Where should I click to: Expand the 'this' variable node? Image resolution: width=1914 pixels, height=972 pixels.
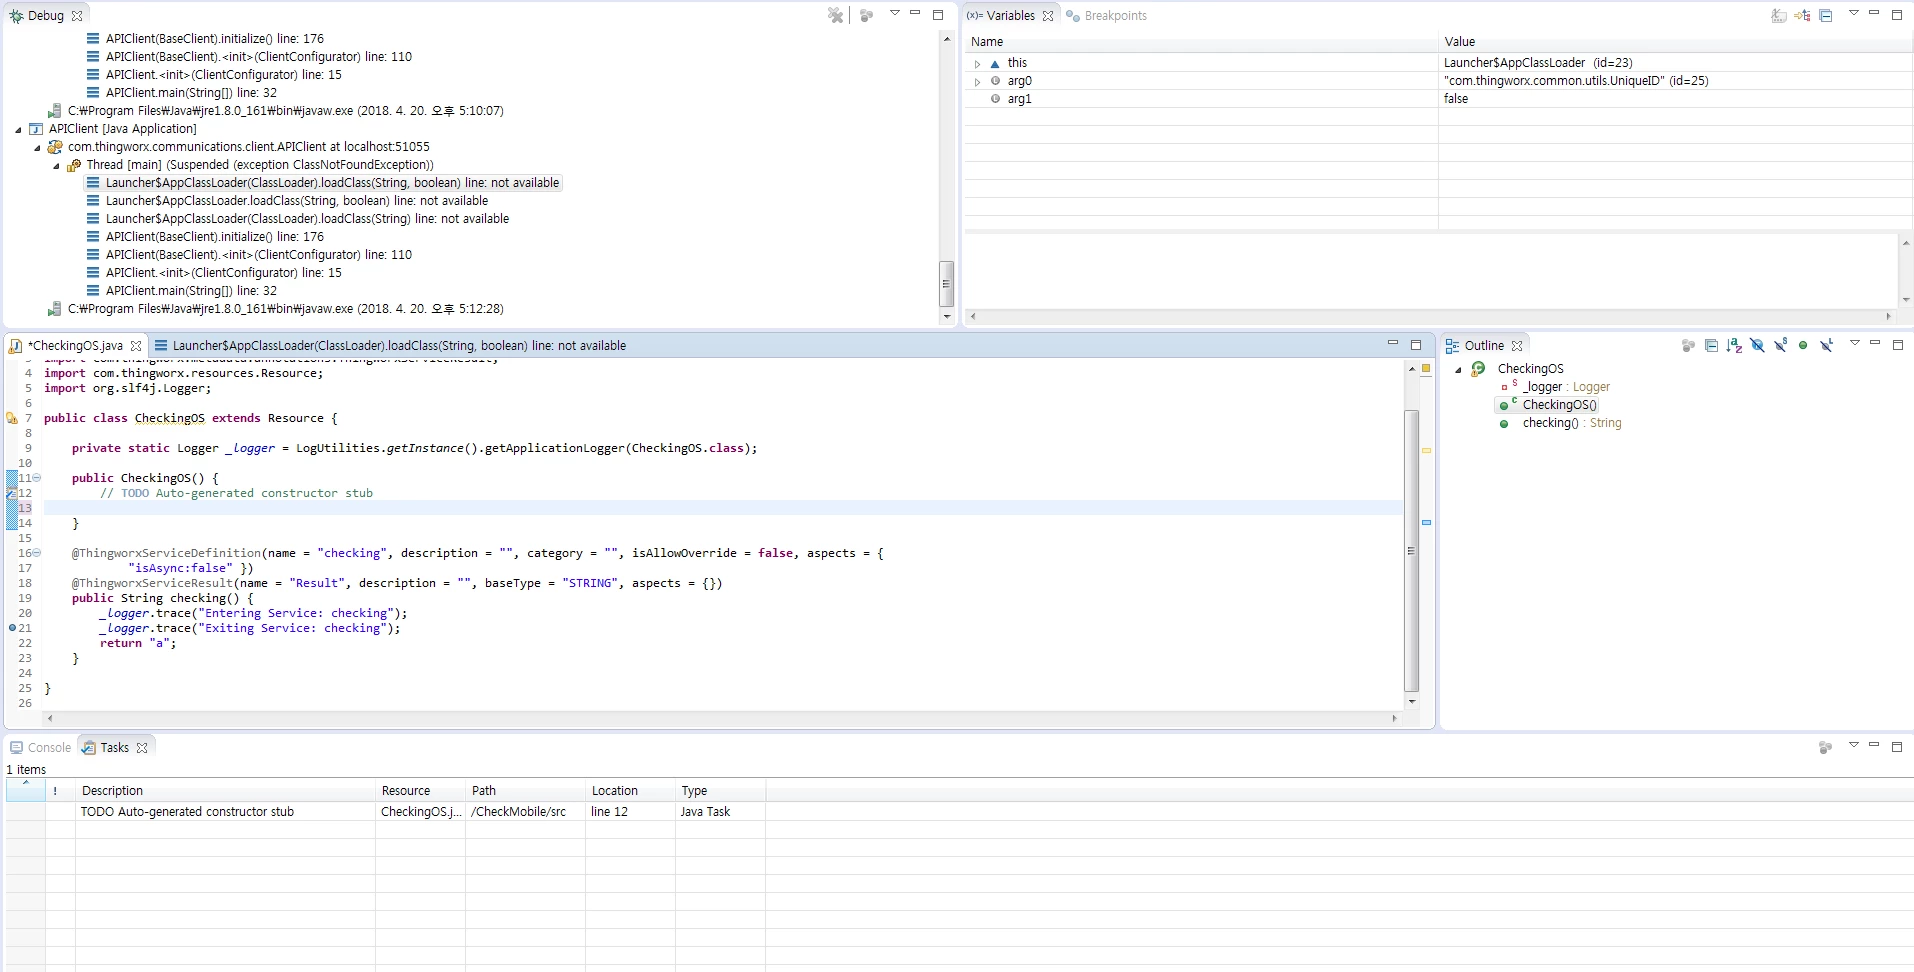tap(977, 63)
